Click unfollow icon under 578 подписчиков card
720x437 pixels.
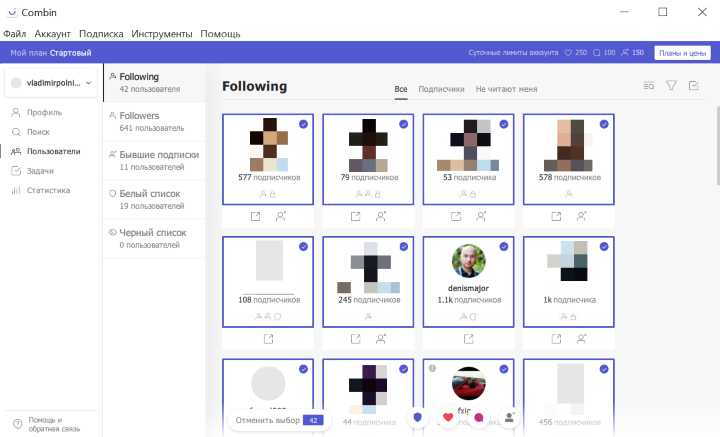[581, 216]
